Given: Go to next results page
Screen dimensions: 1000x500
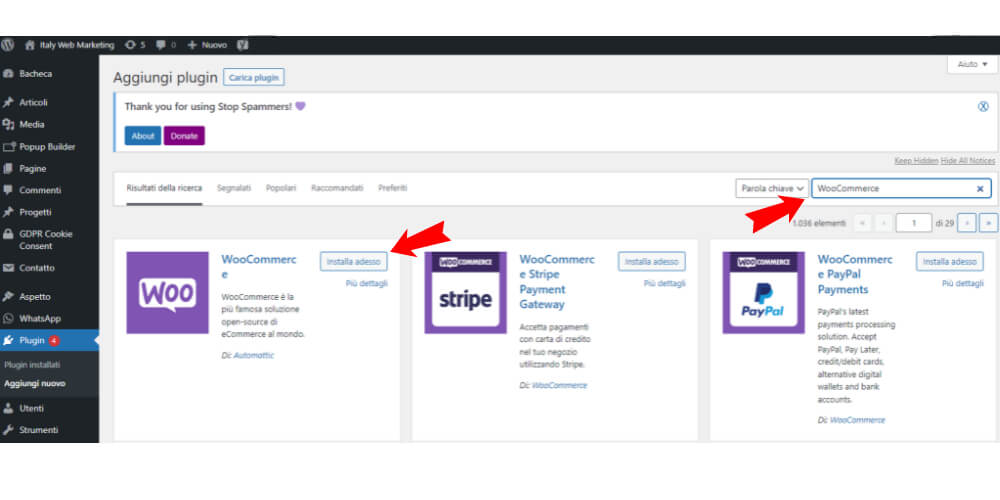Looking at the screenshot, I should point(967,223).
